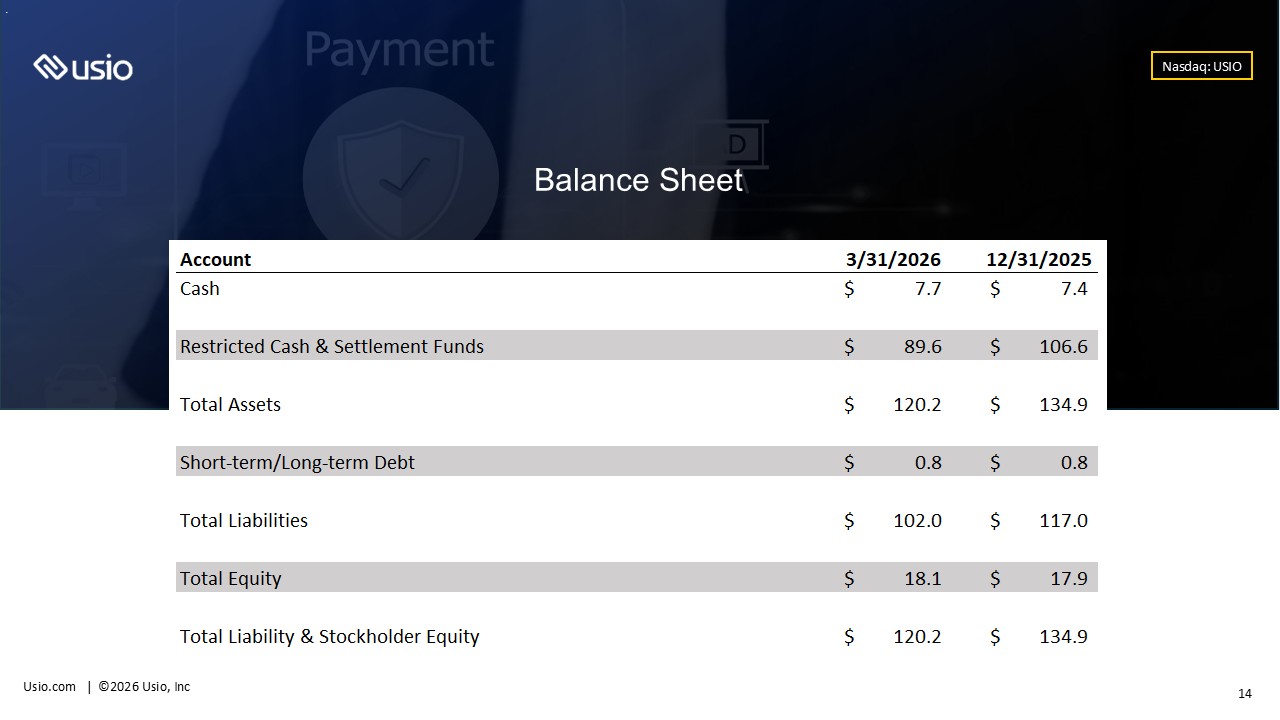
Task: Select the 12/31/2025 column header
Action: tap(1039, 259)
